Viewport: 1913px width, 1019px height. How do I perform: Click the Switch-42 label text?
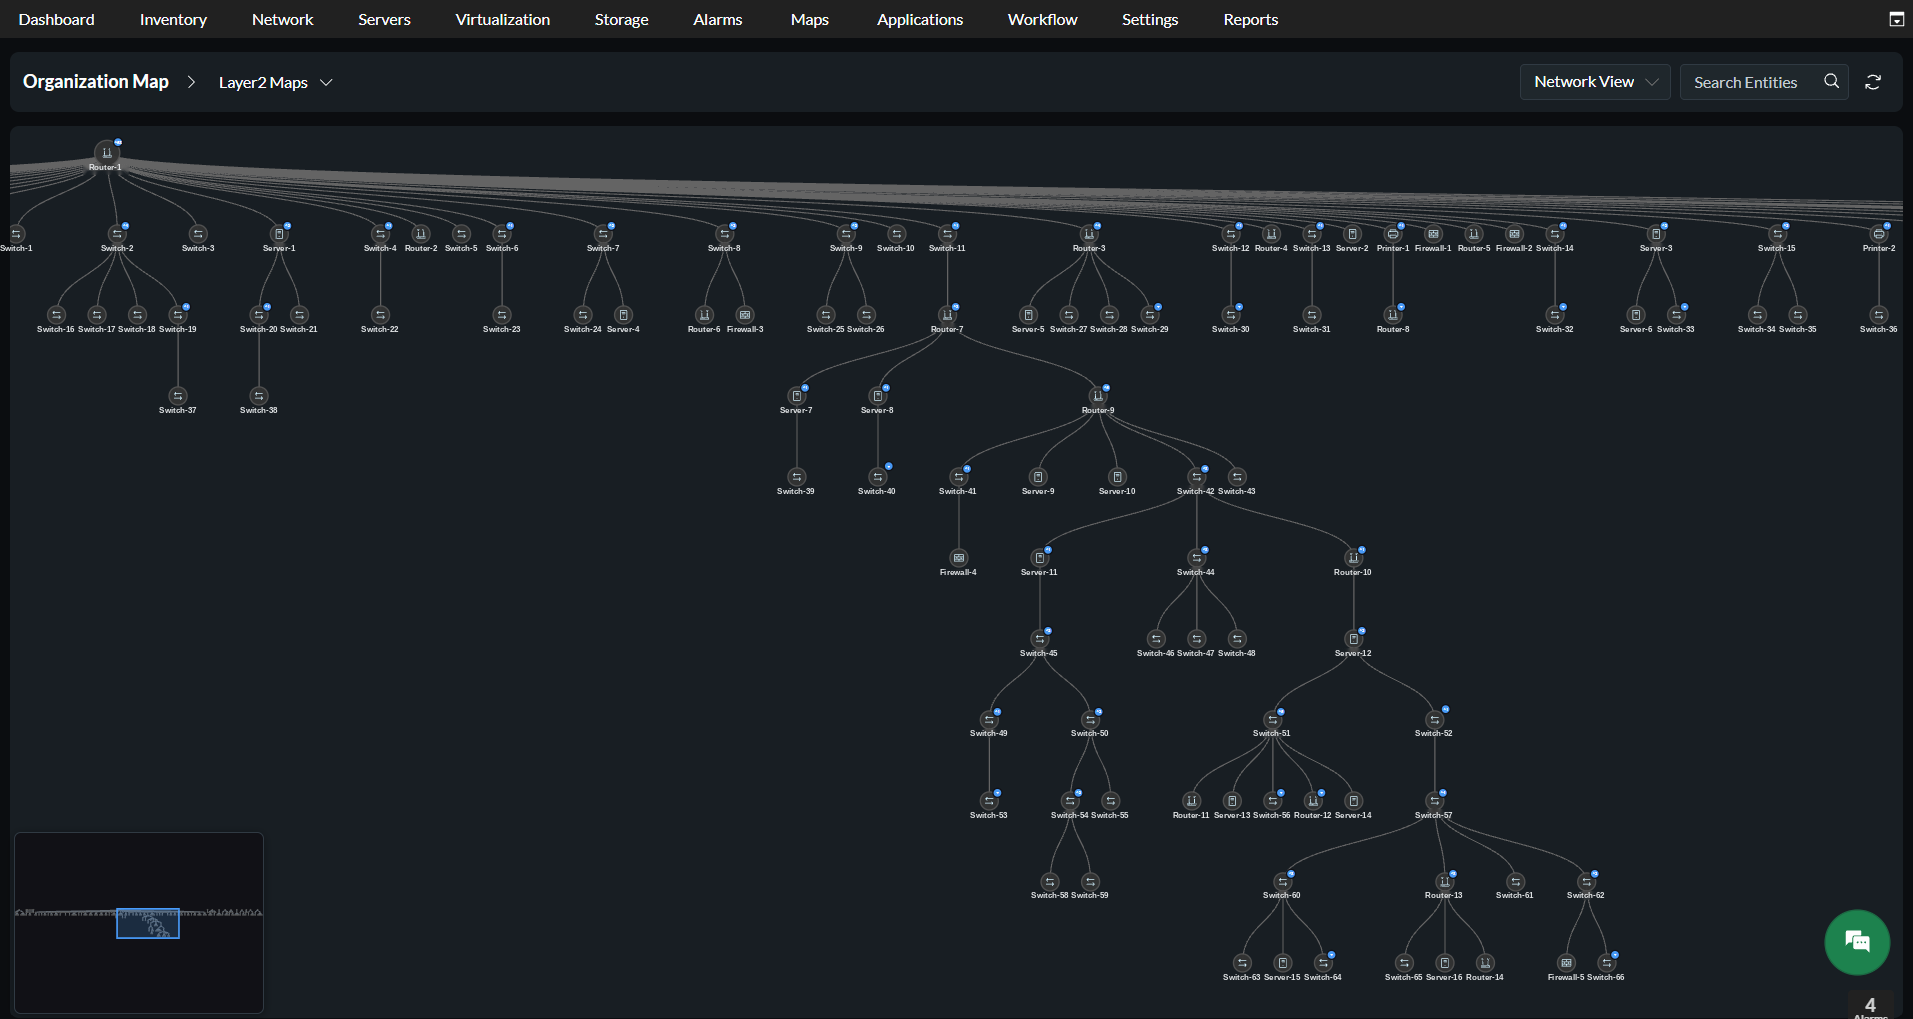tap(1196, 491)
